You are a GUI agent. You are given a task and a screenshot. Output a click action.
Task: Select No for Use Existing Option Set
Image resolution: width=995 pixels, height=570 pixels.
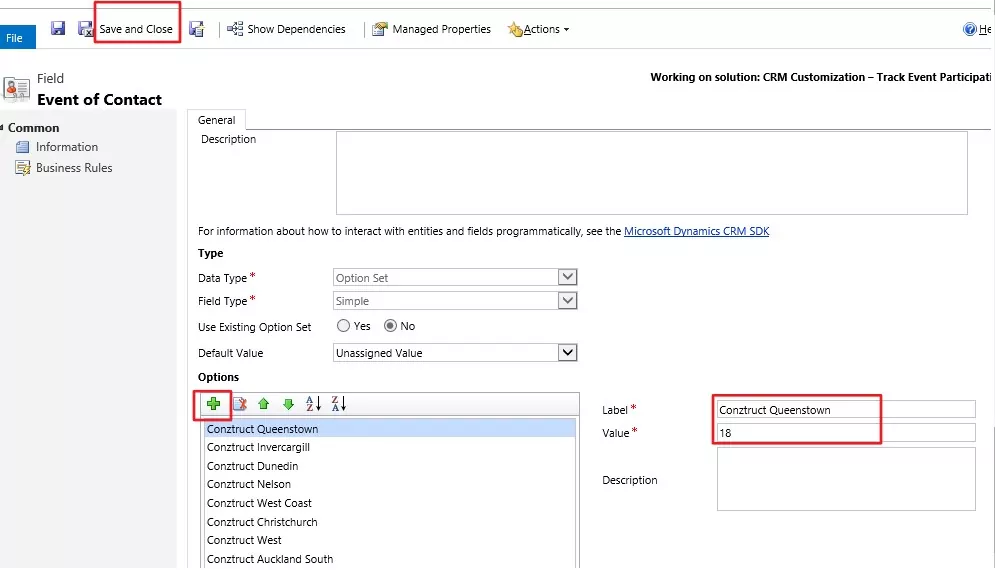click(390, 326)
